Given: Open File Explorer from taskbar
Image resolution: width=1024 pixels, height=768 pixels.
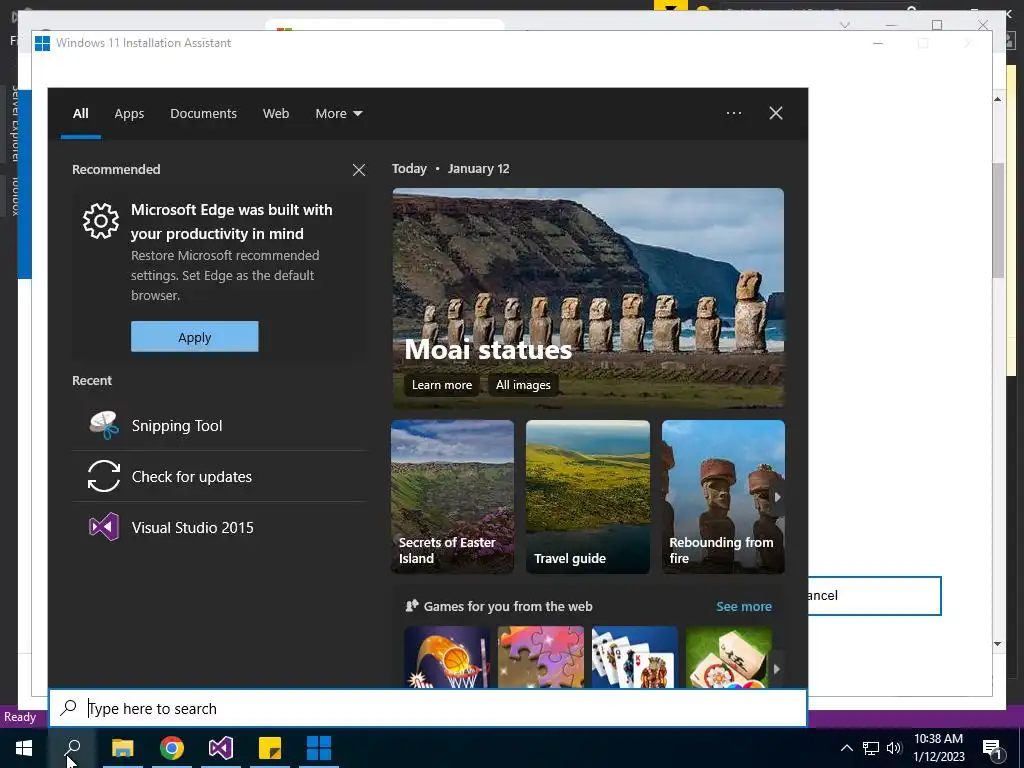Looking at the screenshot, I should (x=123, y=748).
